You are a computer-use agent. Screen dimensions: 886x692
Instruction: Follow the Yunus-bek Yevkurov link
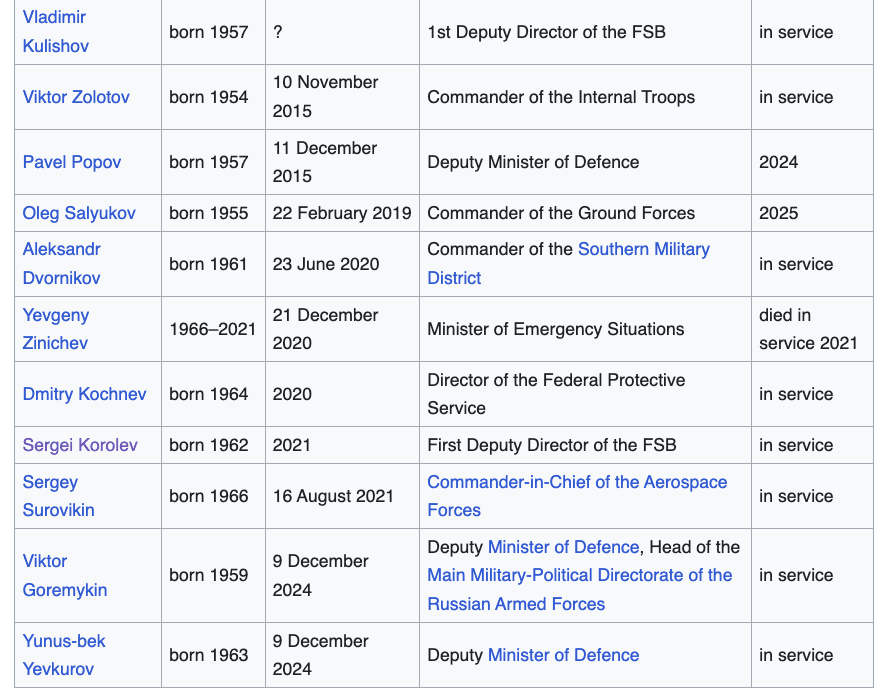(64, 655)
